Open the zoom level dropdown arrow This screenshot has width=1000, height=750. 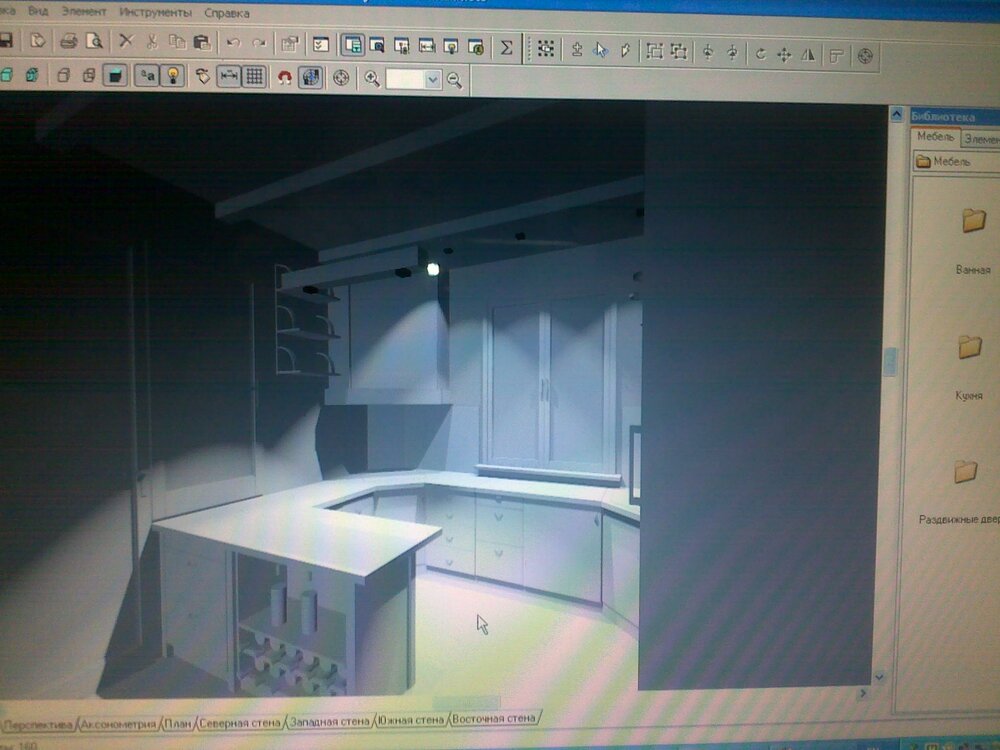click(432, 80)
